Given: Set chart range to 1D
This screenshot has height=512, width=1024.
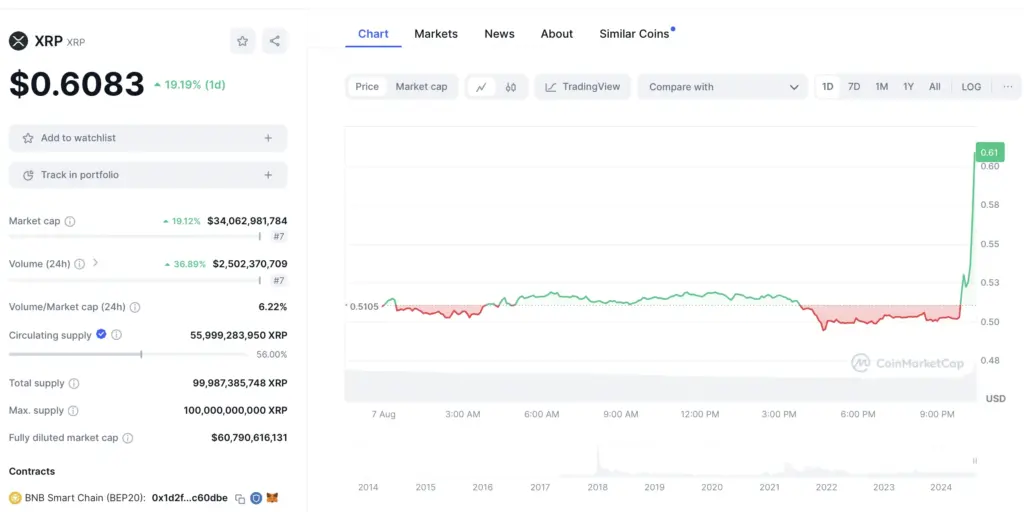Looking at the screenshot, I should tap(827, 87).
